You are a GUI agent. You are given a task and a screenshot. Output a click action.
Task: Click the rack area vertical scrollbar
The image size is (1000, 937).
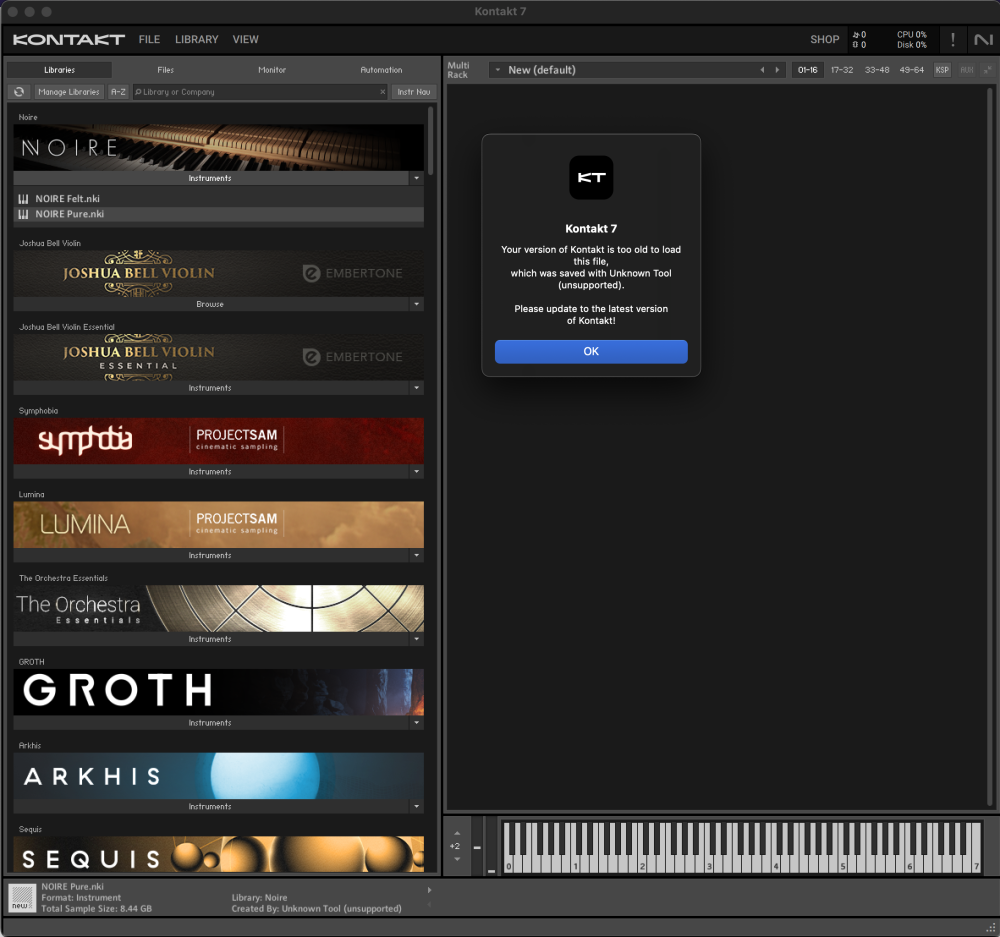[990, 446]
